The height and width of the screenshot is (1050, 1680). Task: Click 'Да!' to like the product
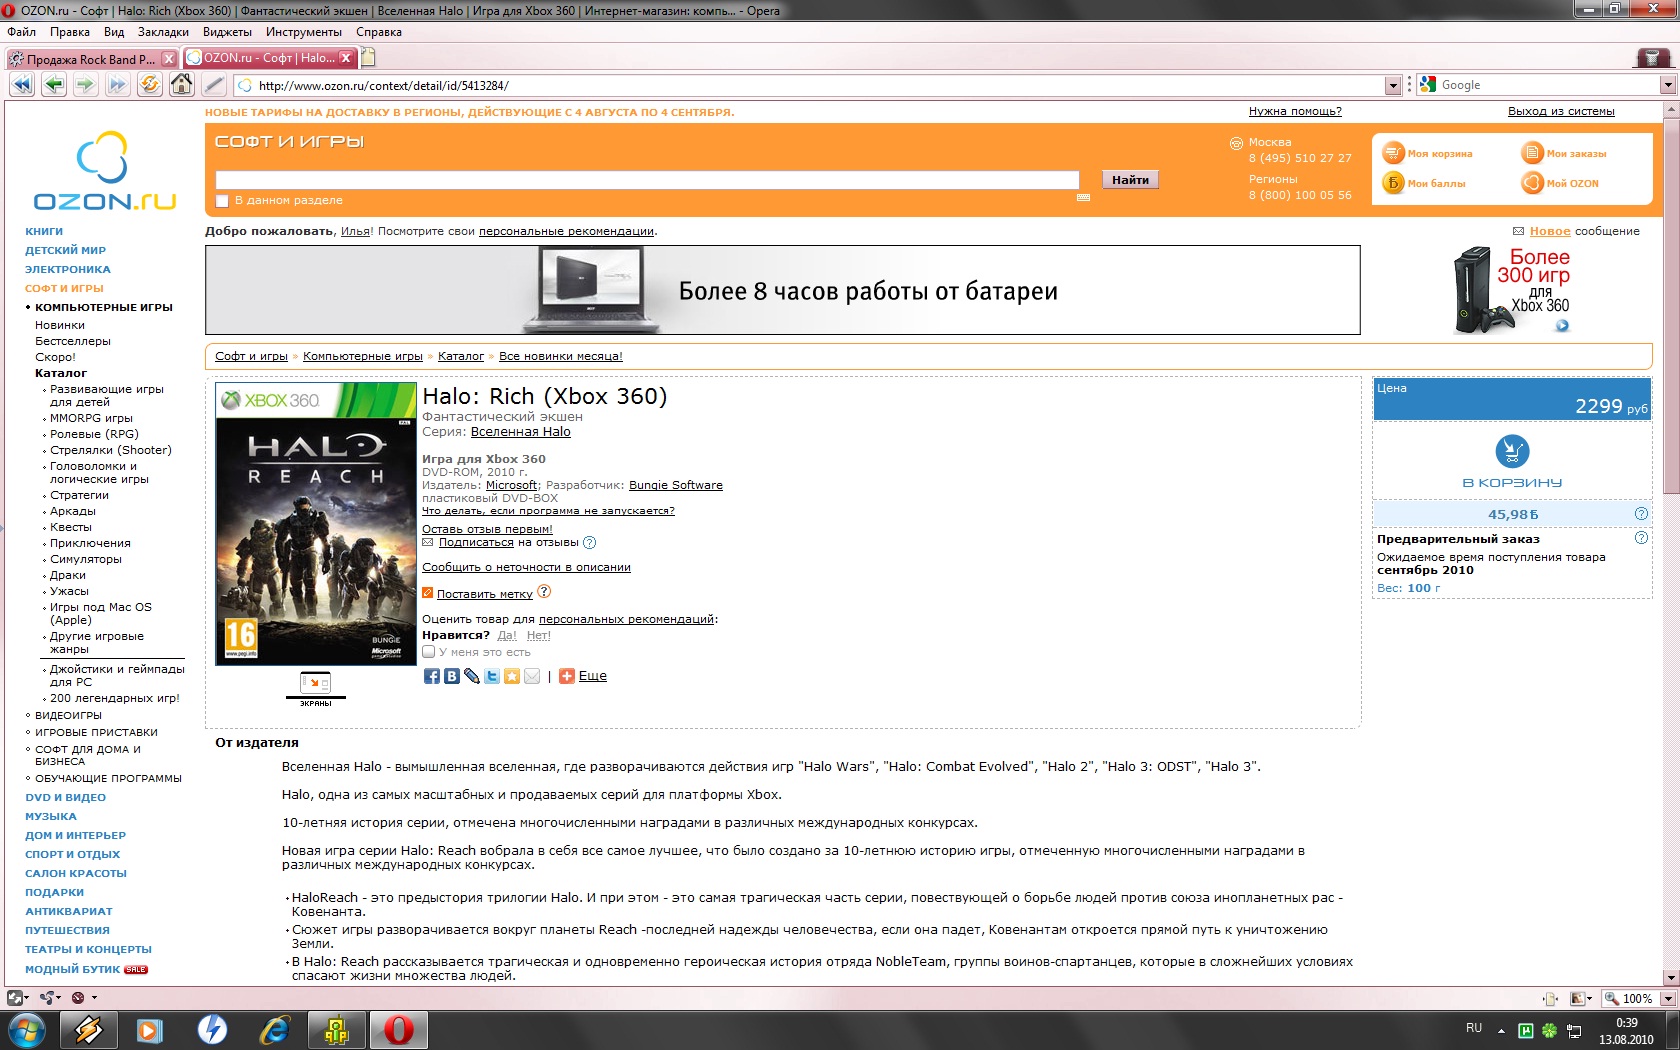click(506, 635)
